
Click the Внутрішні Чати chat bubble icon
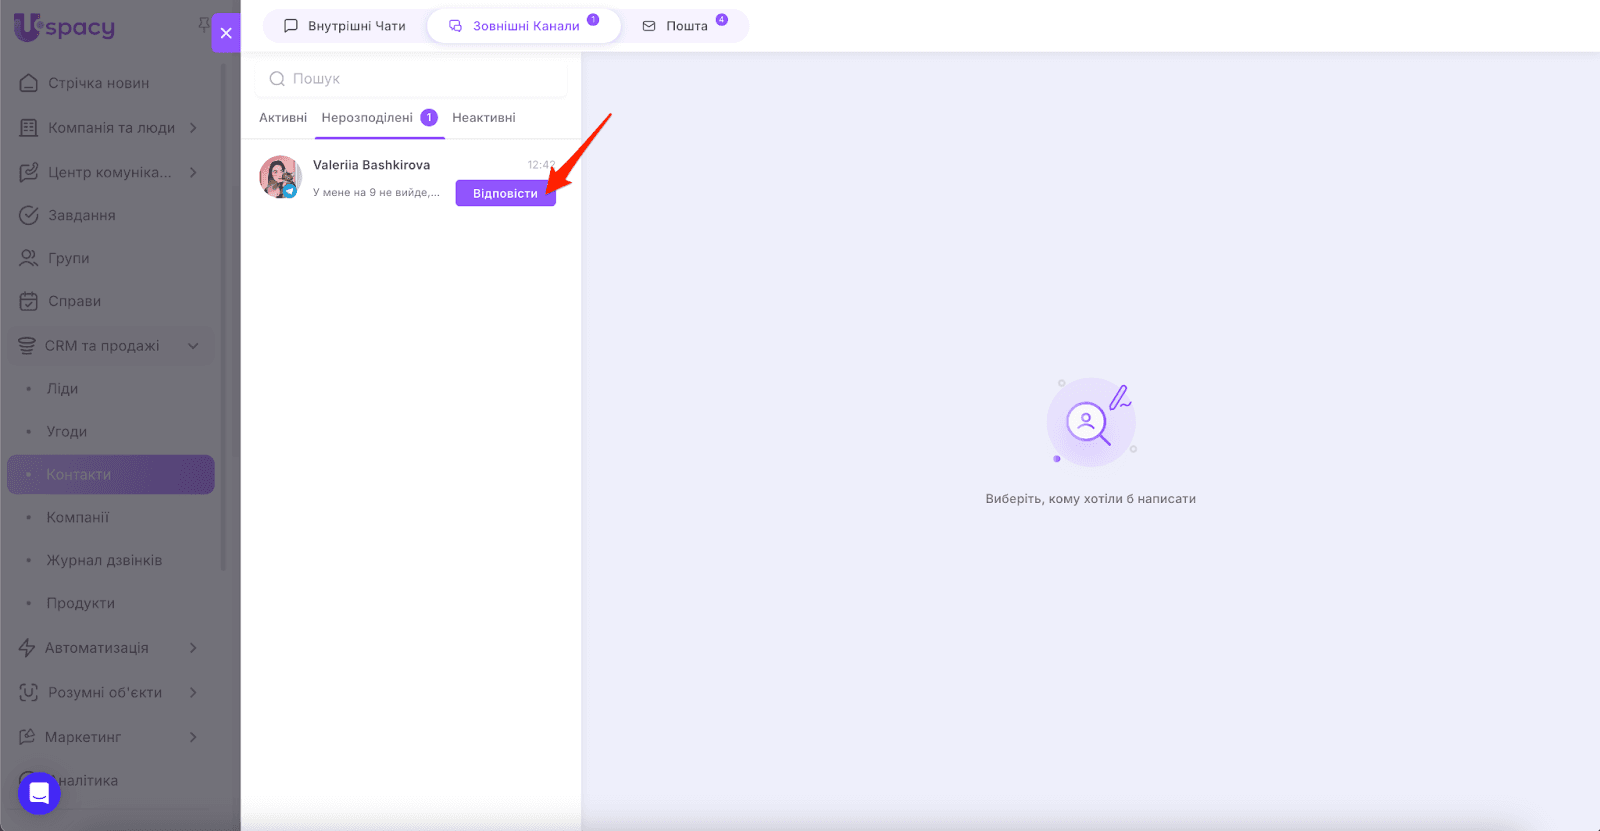point(291,26)
